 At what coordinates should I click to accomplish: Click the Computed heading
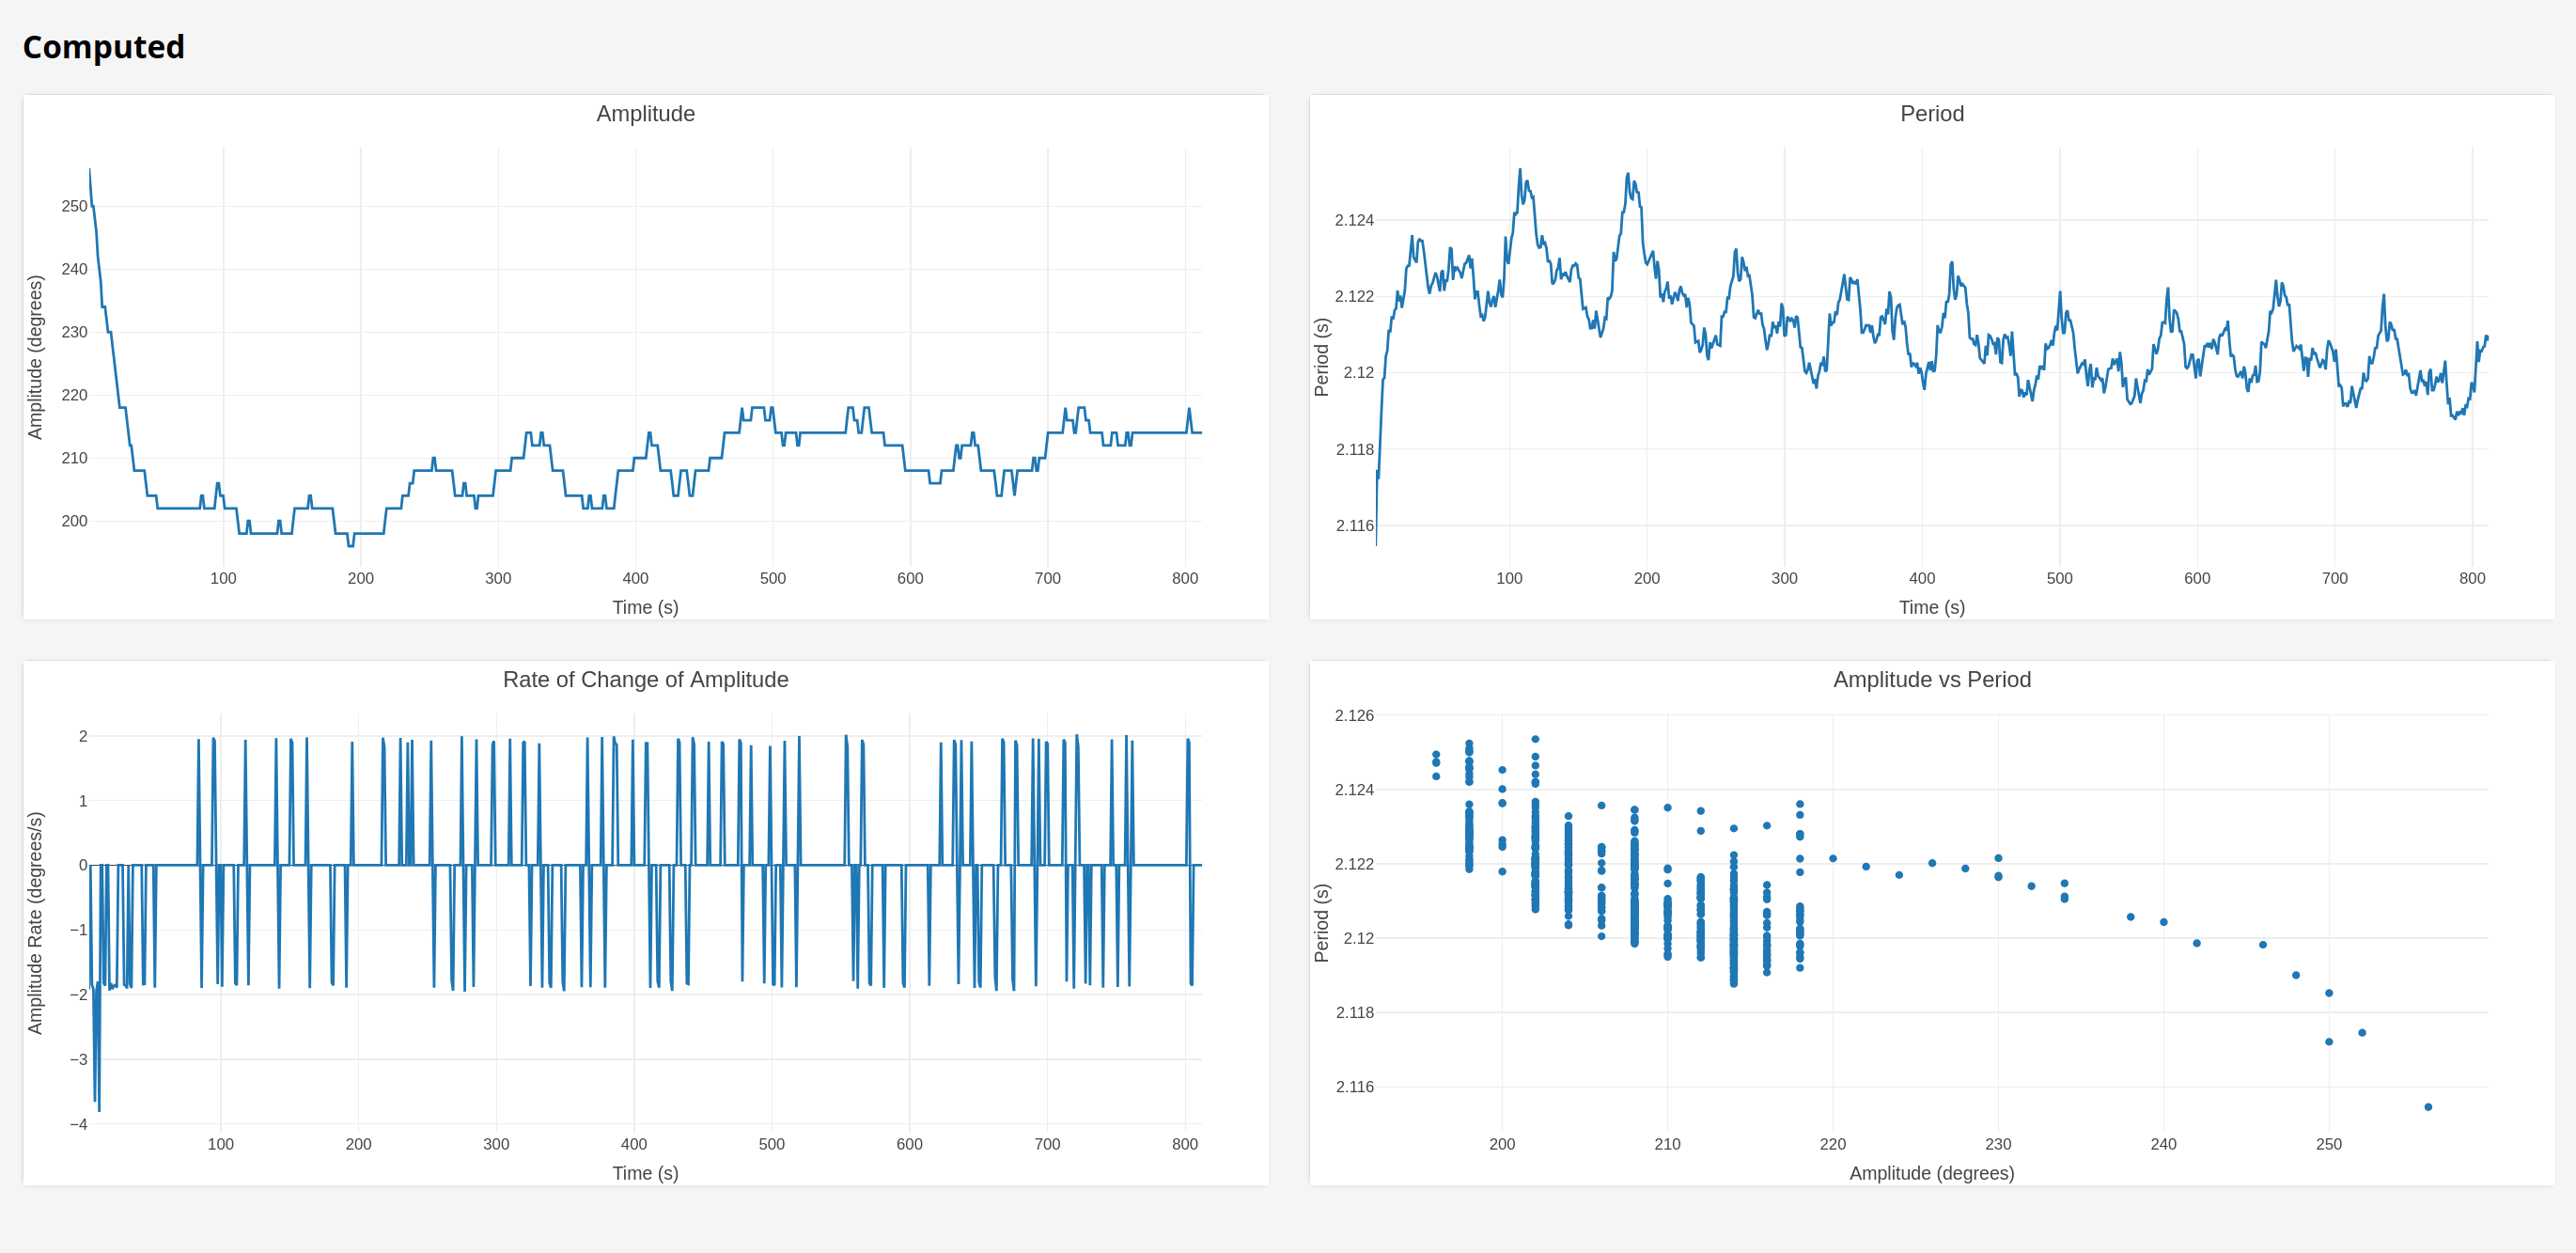pos(103,47)
